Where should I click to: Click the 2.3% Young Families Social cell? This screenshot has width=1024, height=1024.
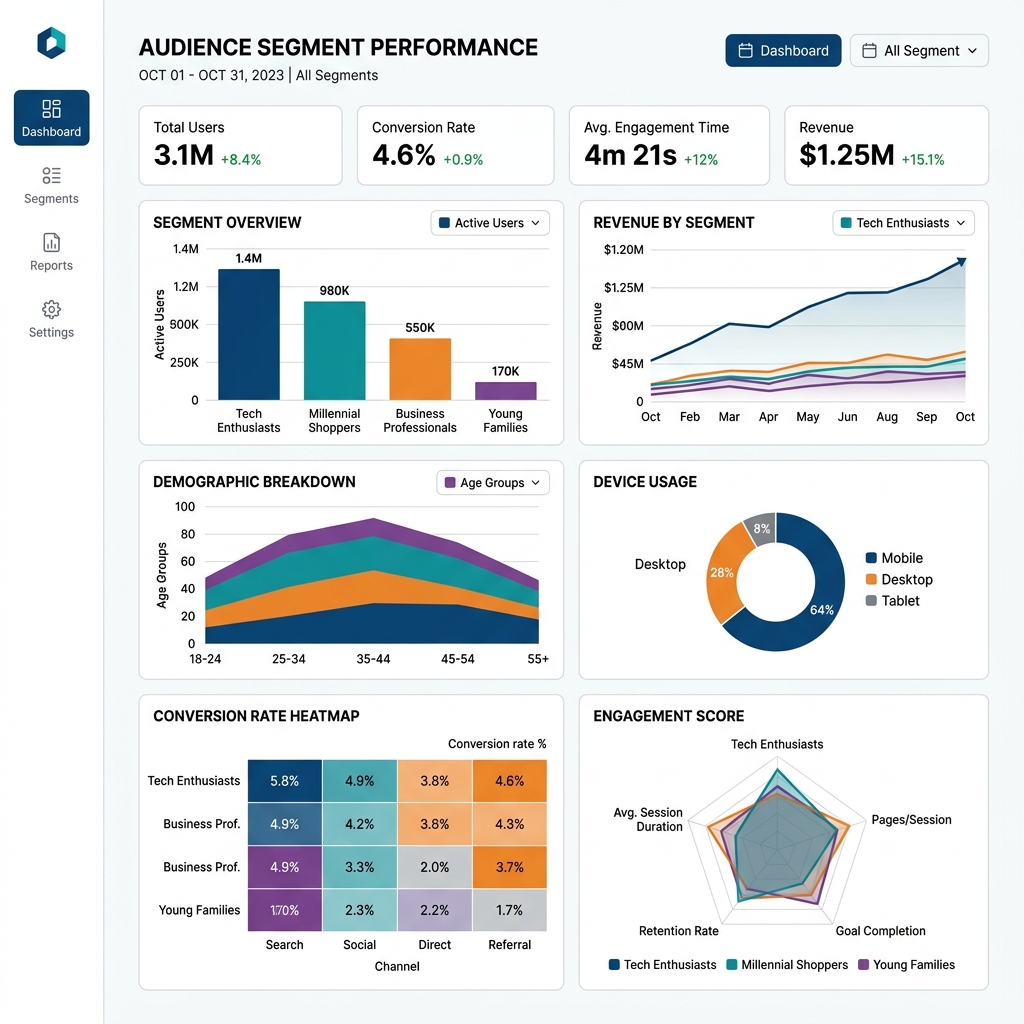360,910
